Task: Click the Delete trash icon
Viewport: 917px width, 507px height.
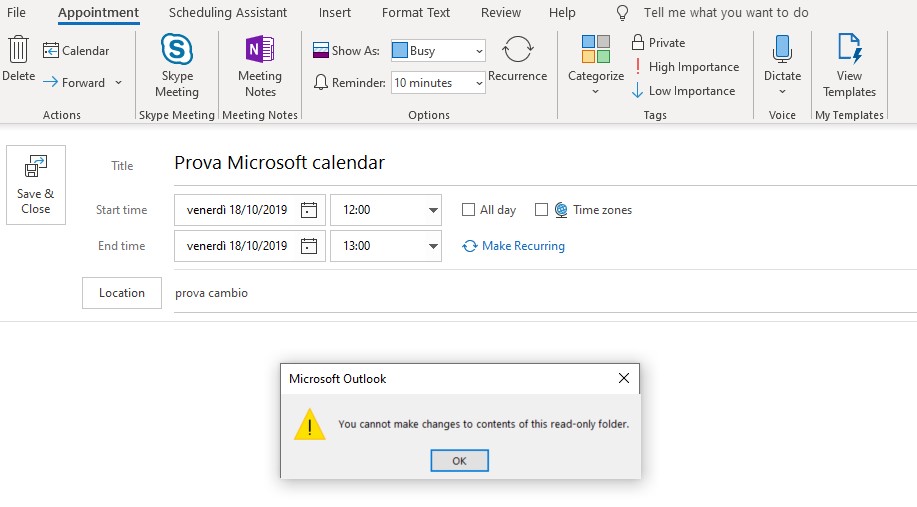Action: tap(18, 50)
